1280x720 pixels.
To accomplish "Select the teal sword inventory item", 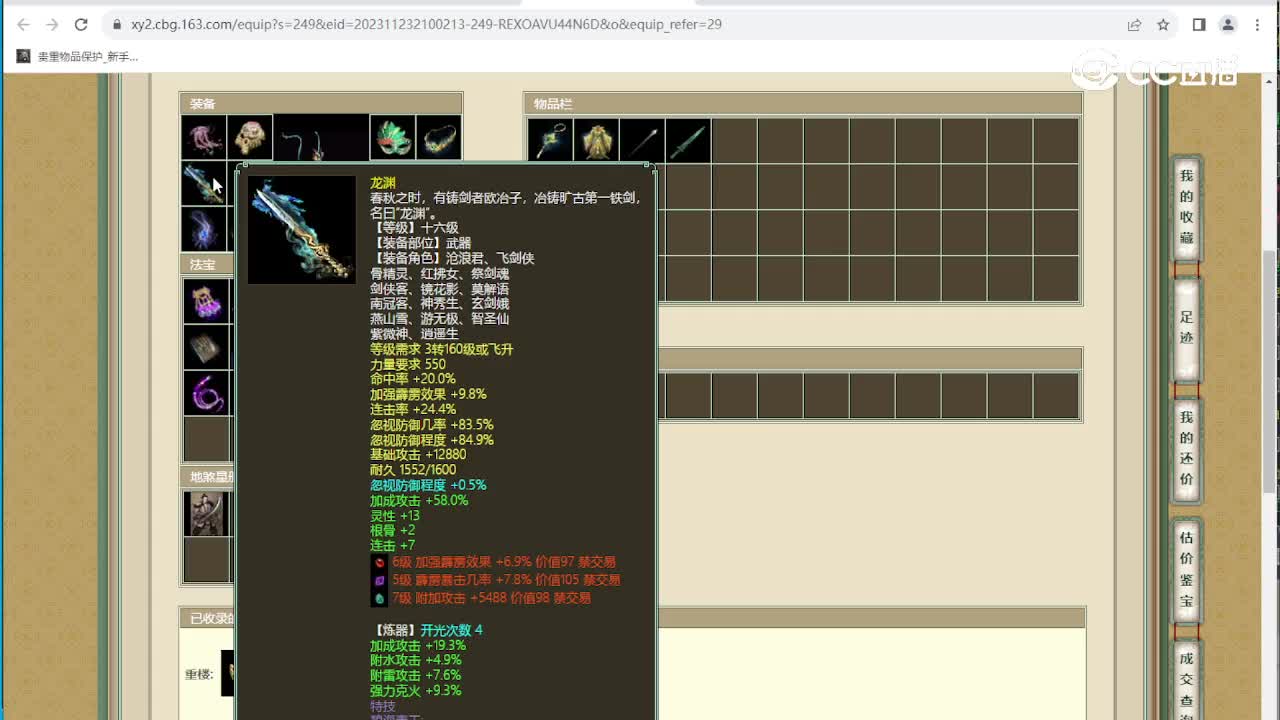I will pyautogui.click(x=688, y=141).
